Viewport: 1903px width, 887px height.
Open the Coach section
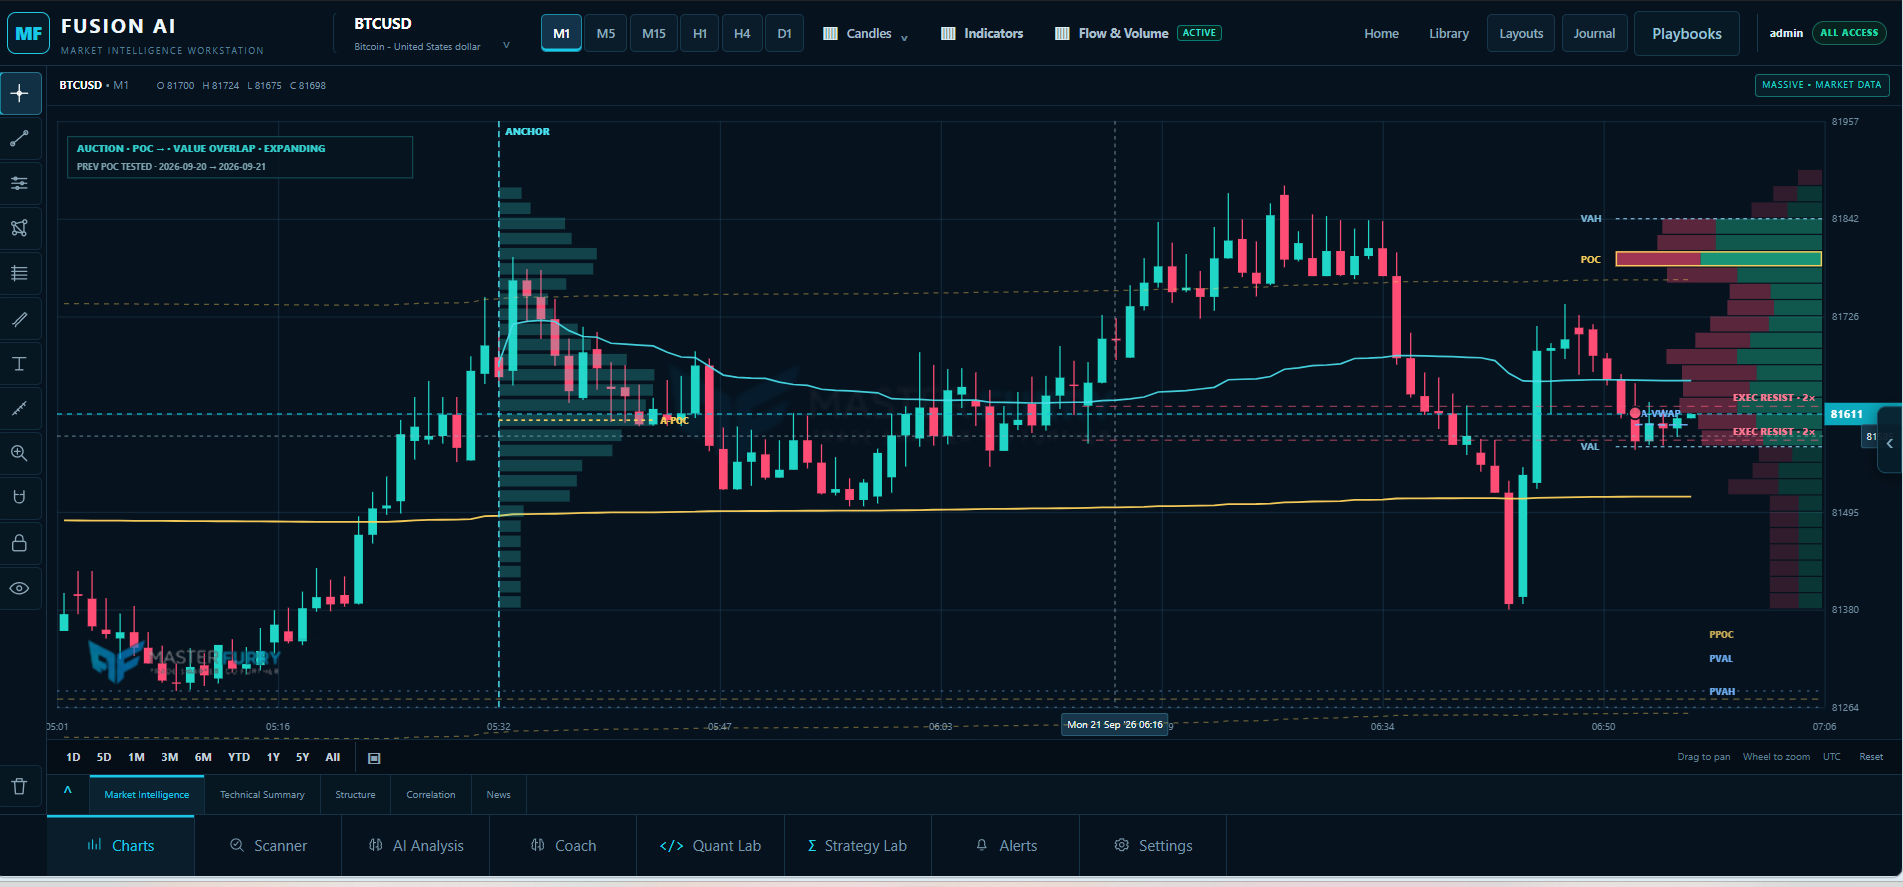(563, 846)
